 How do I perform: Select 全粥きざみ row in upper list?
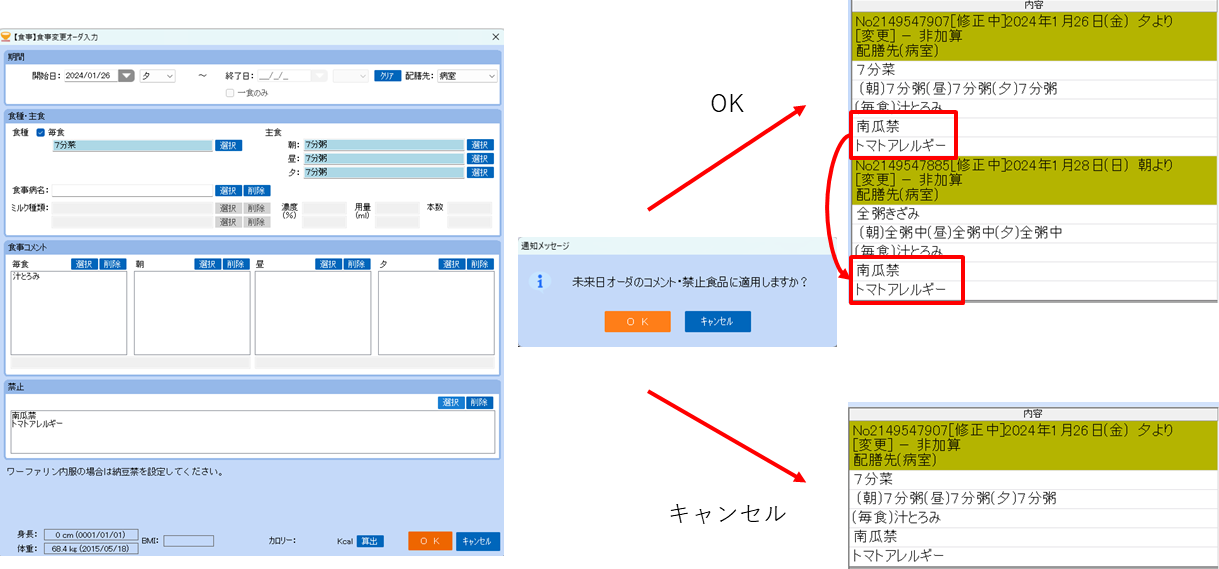[x=1034, y=213]
